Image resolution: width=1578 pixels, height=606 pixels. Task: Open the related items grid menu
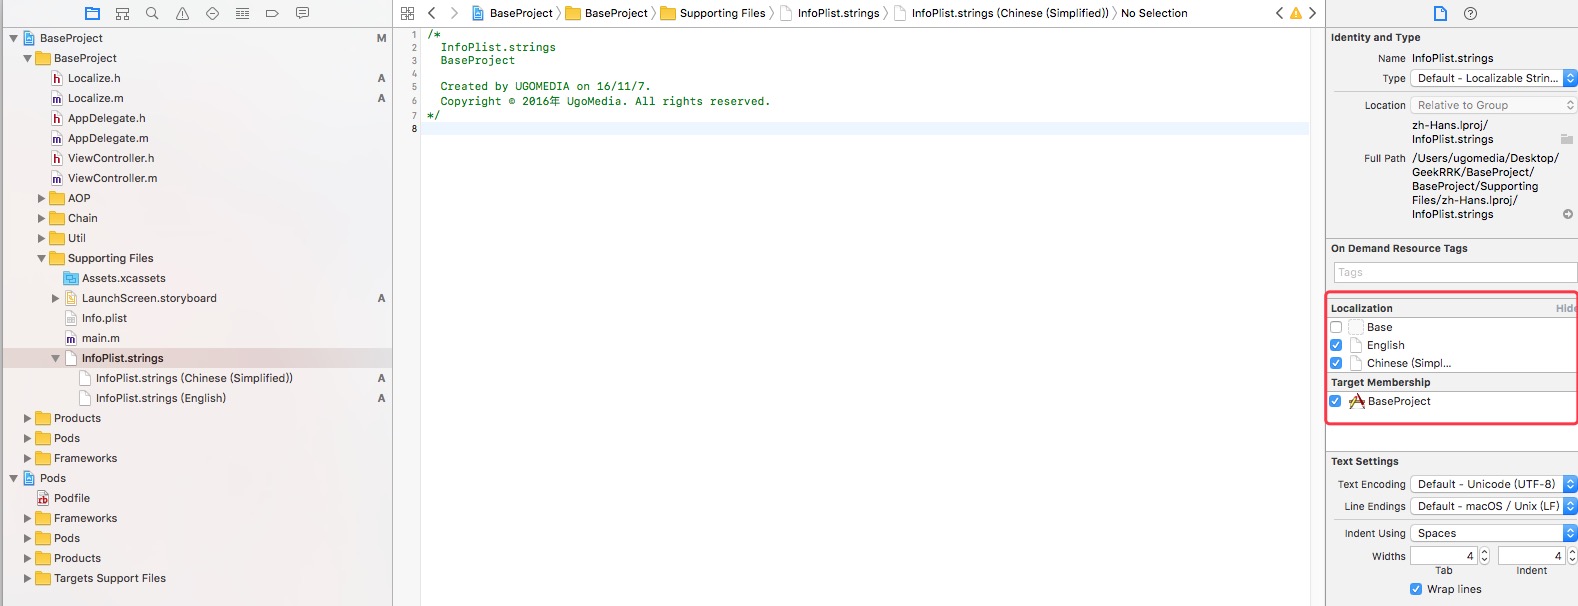[407, 13]
